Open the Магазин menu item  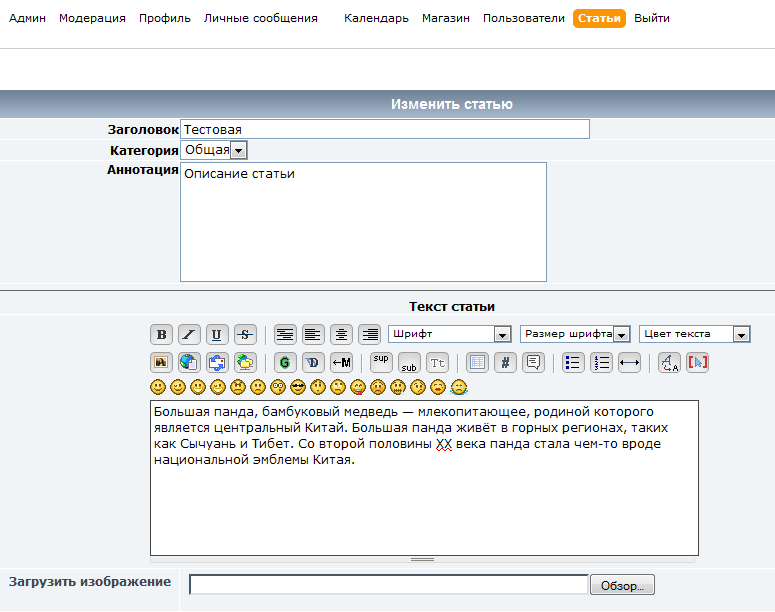(445, 18)
